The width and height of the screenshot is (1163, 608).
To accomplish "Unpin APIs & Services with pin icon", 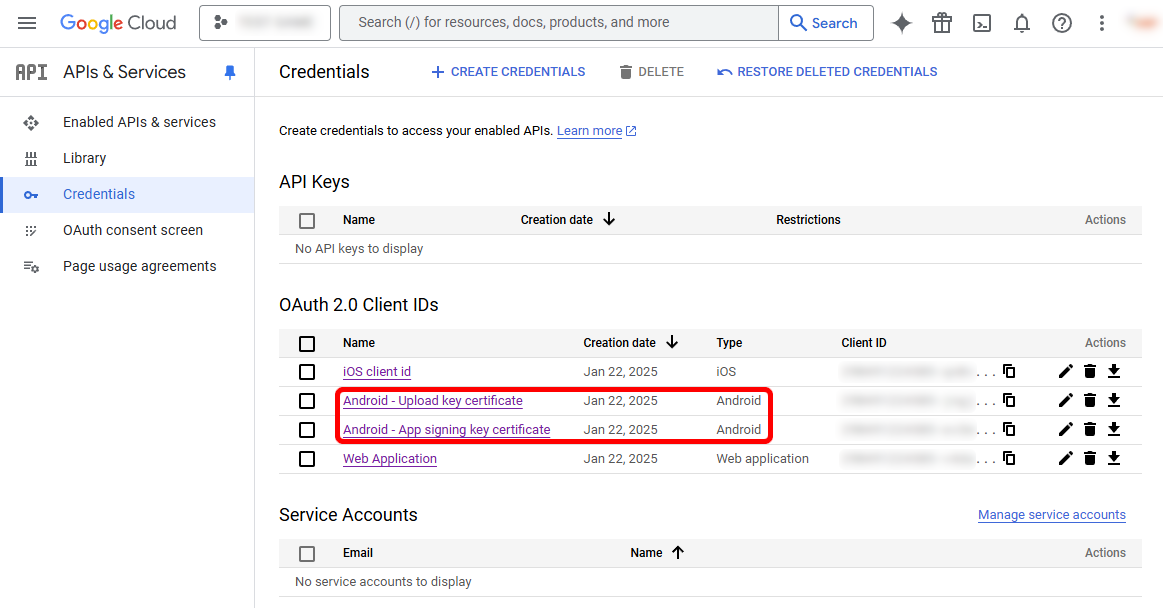I will pos(230,72).
